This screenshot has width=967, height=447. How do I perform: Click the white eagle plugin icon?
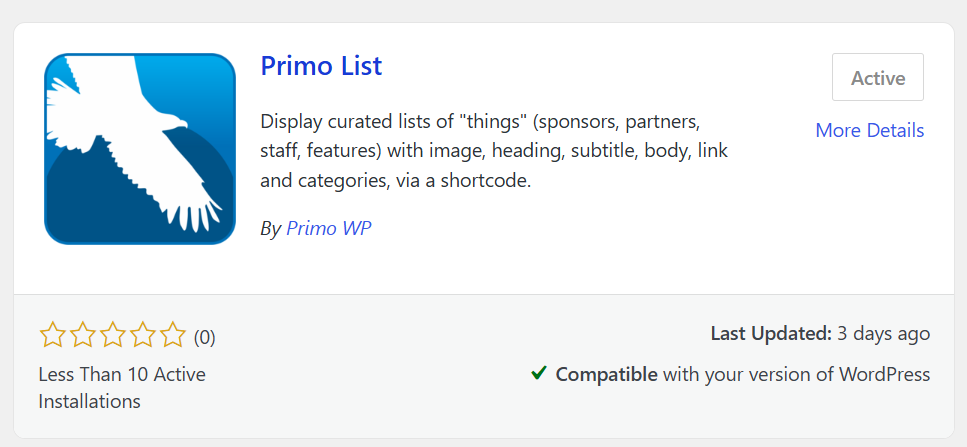click(x=140, y=149)
